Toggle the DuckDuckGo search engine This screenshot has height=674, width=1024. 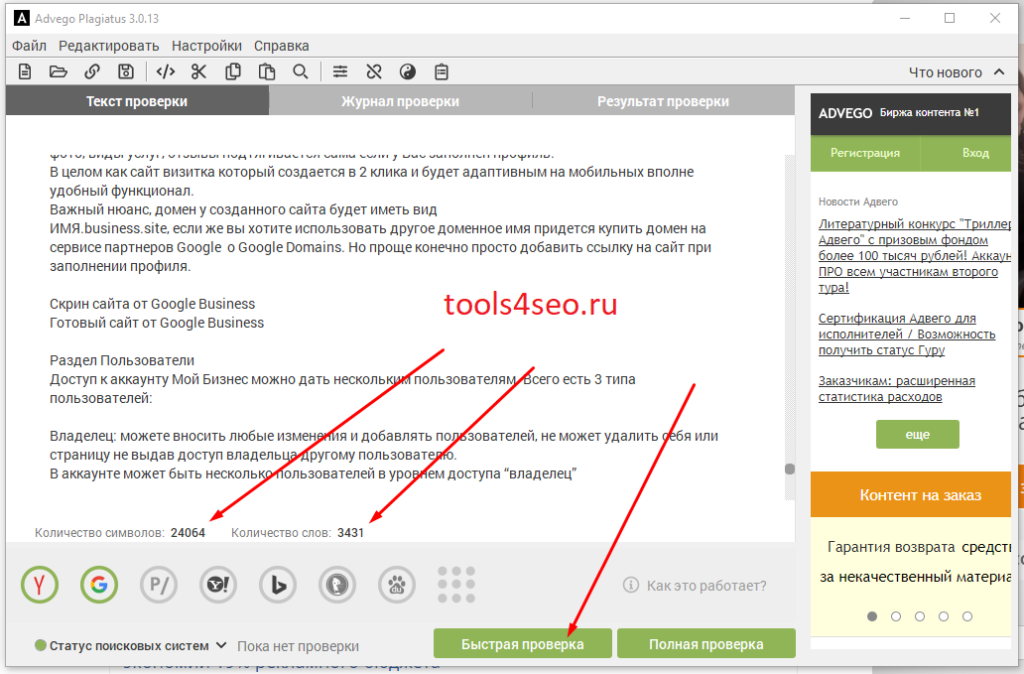pyautogui.click(x=337, y=585)
